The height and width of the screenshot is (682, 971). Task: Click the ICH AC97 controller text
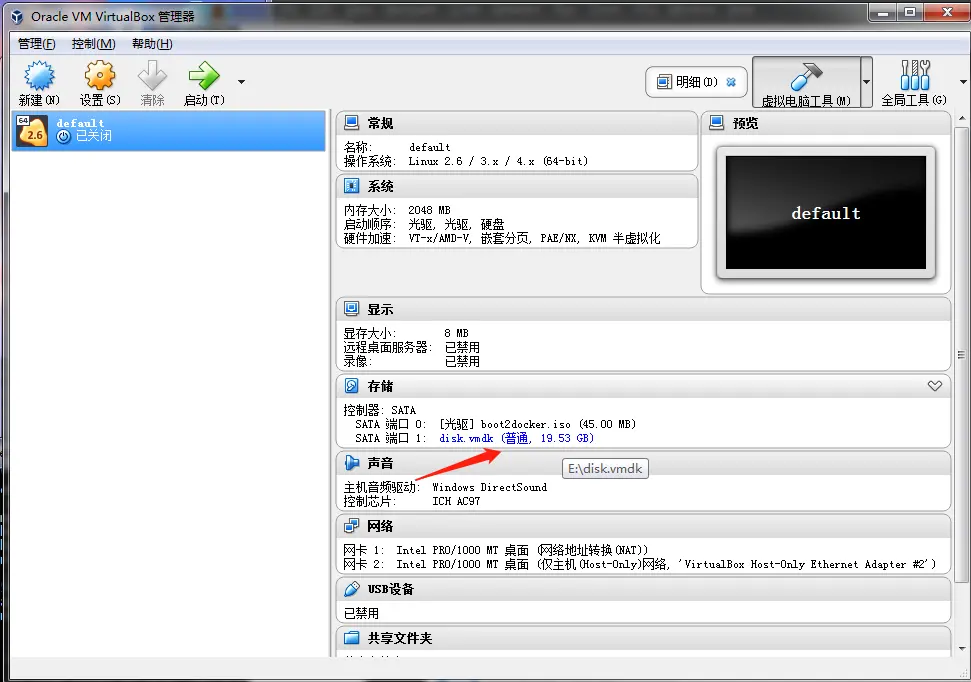(x=456, y=501)
